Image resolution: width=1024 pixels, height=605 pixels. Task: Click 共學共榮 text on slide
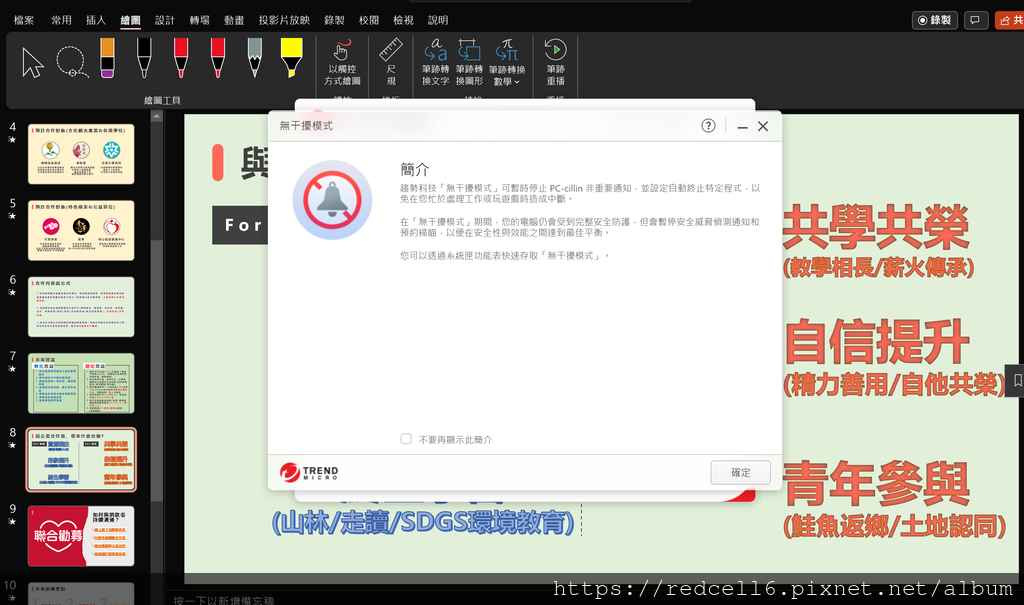[x=876, y=227]
